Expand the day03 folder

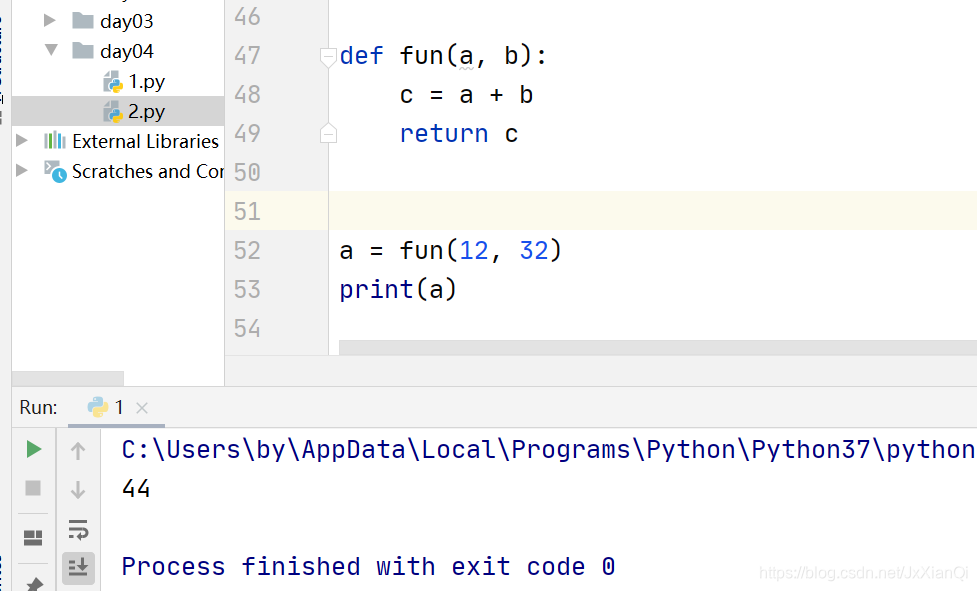(x=50, y=21)
